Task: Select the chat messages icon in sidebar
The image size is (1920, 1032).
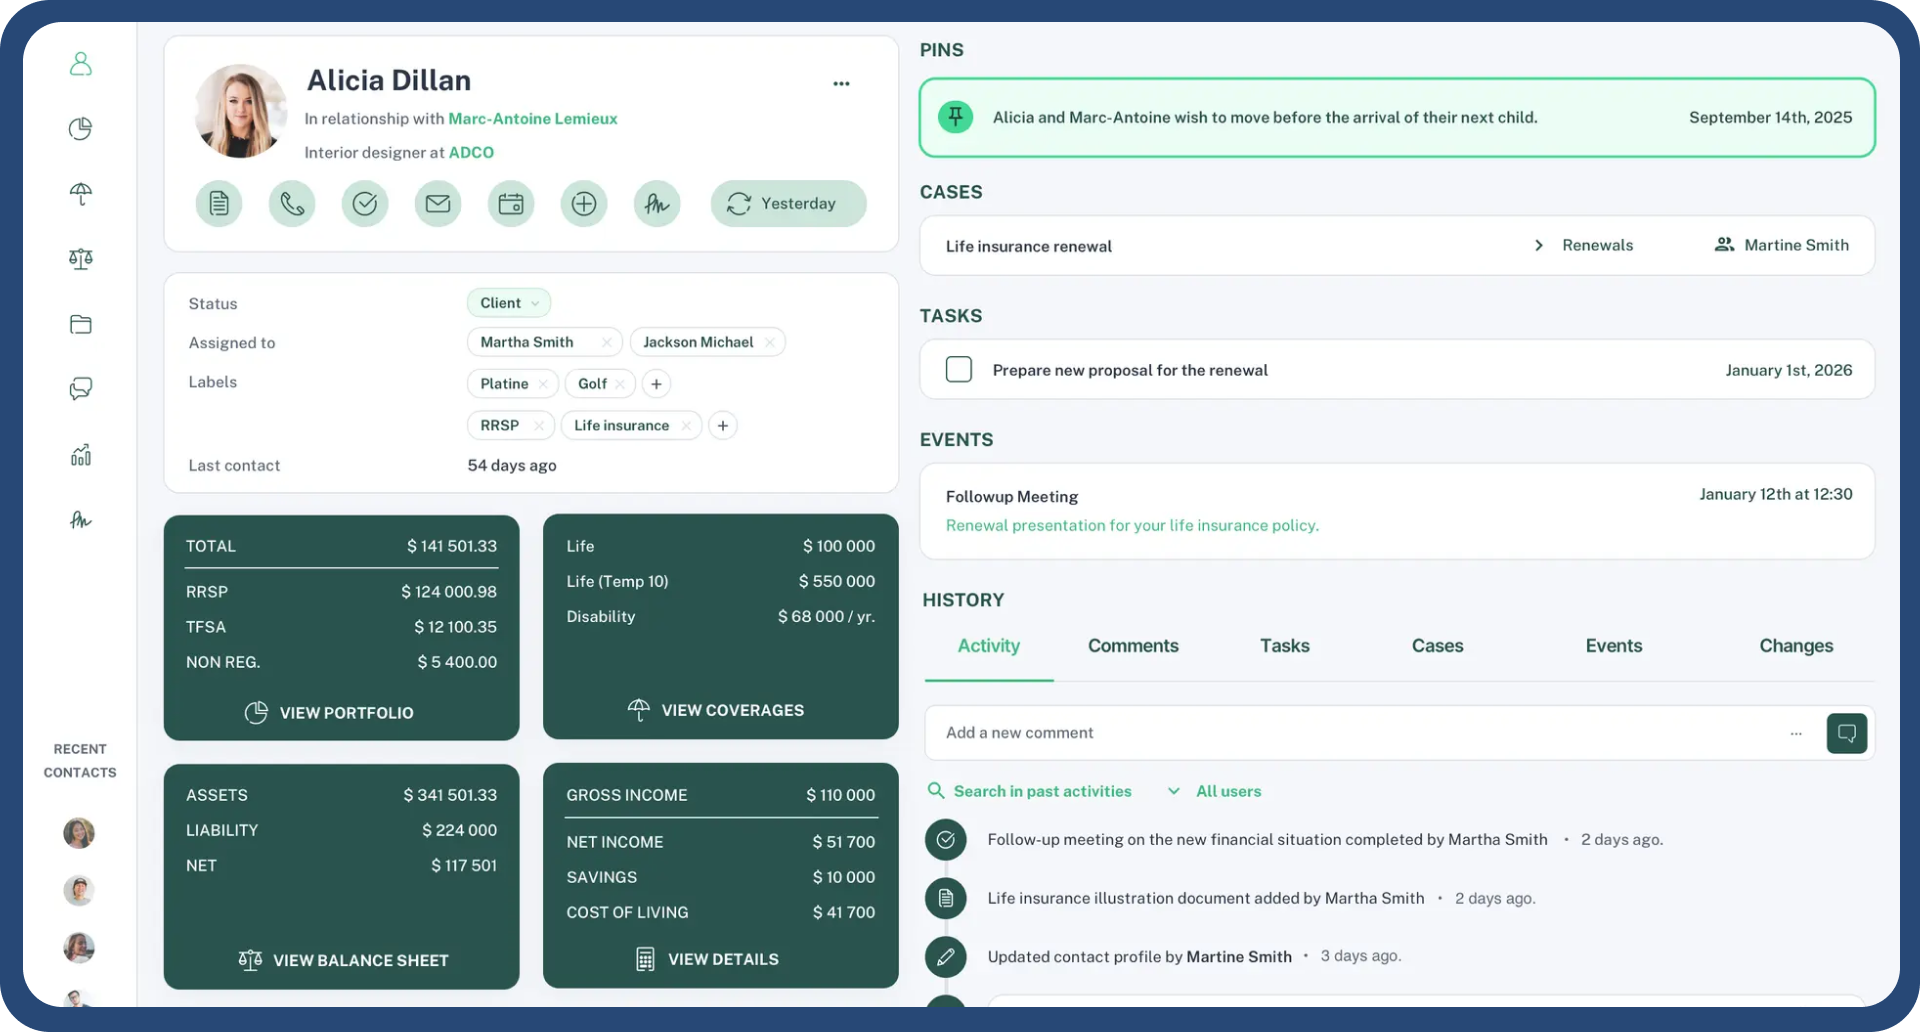Action: tap(80, 388)
